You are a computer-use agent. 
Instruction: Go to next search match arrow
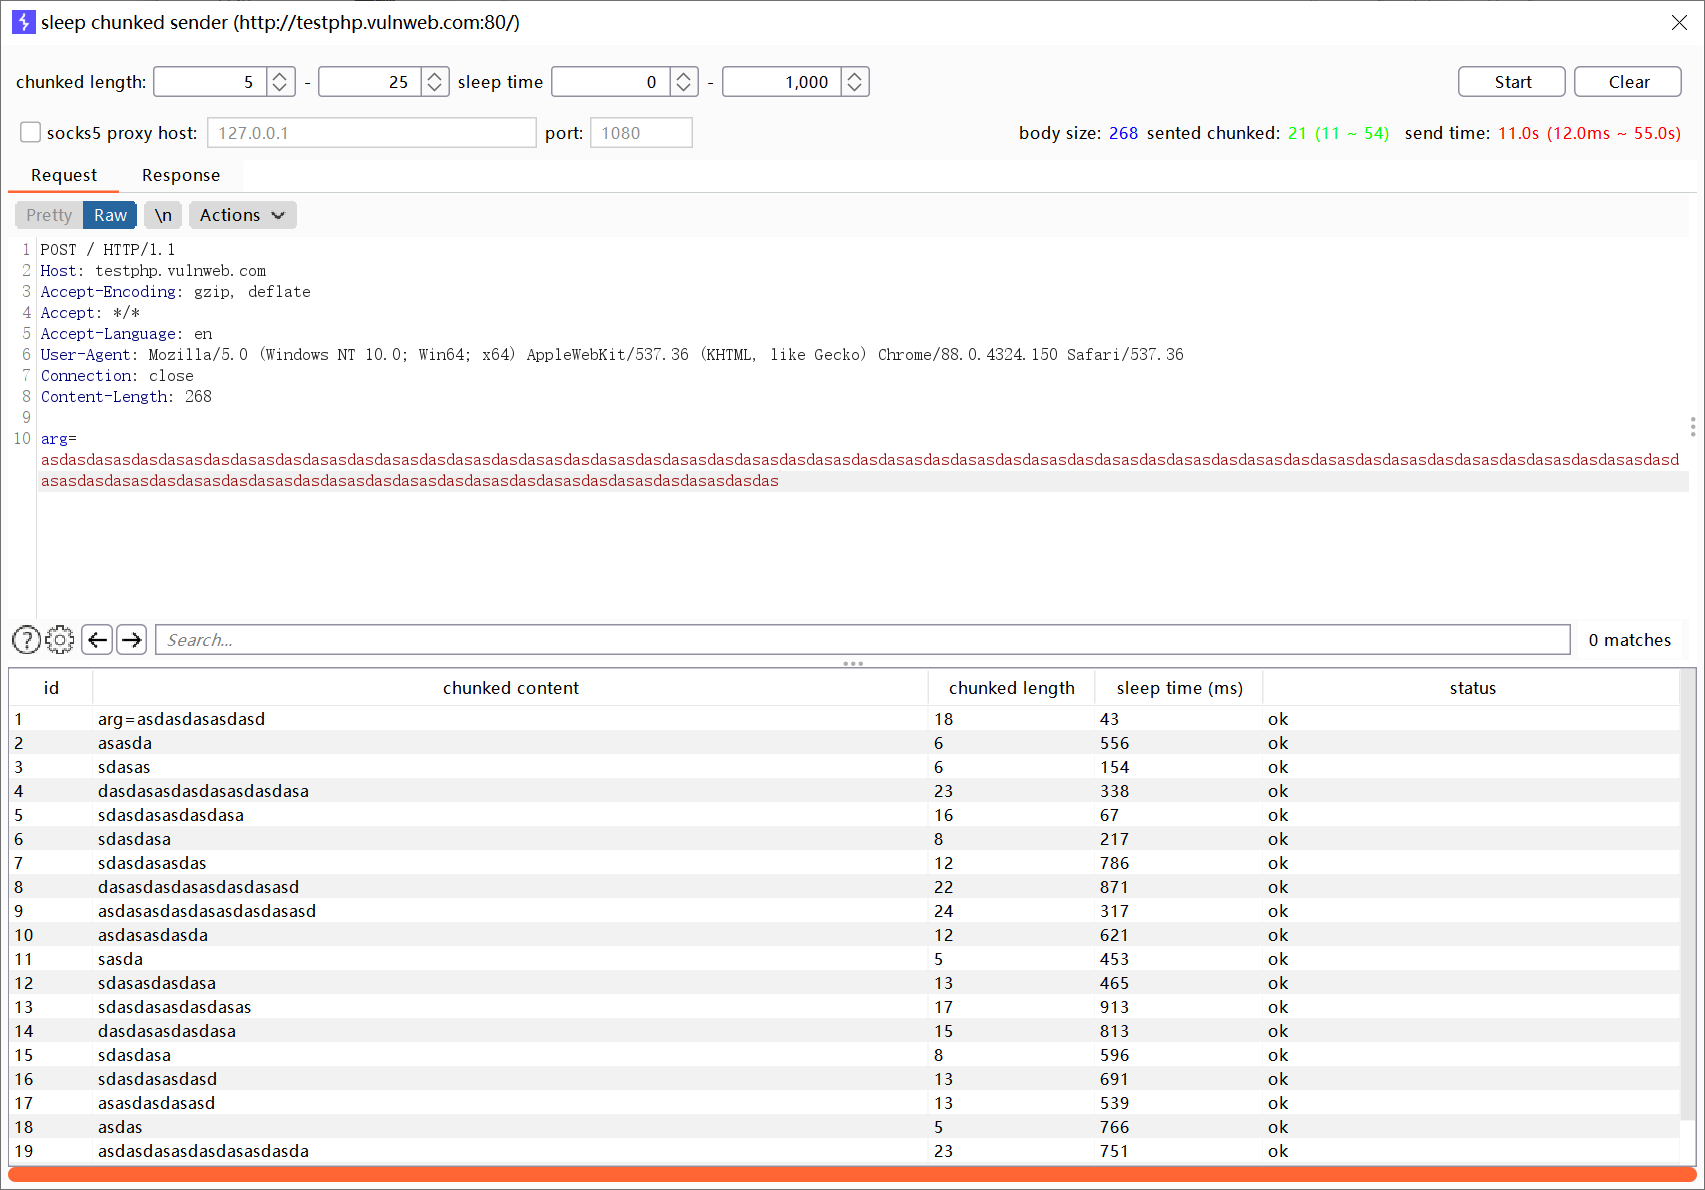point(131,640)
